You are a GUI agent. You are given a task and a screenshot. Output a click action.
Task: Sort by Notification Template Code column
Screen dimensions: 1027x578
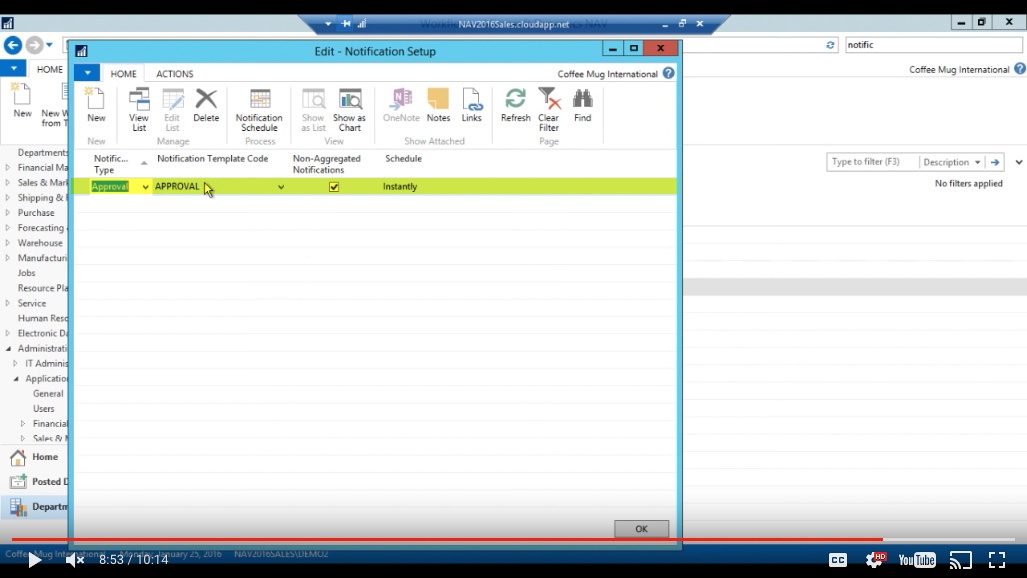212,159
